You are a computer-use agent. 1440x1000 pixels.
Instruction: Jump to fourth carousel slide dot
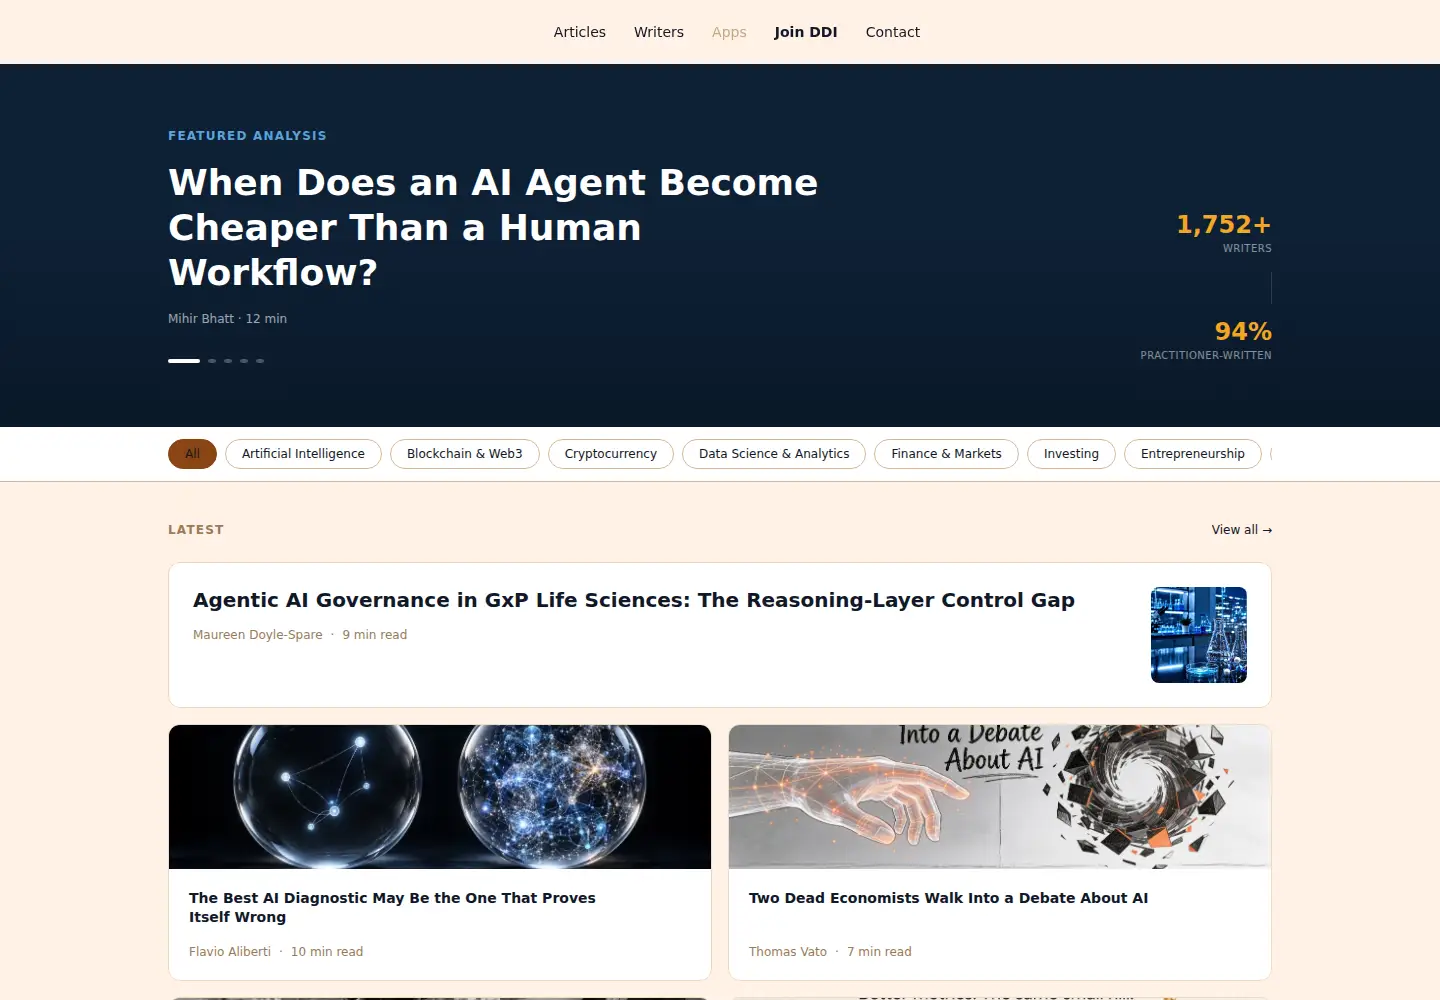(244, 361)
